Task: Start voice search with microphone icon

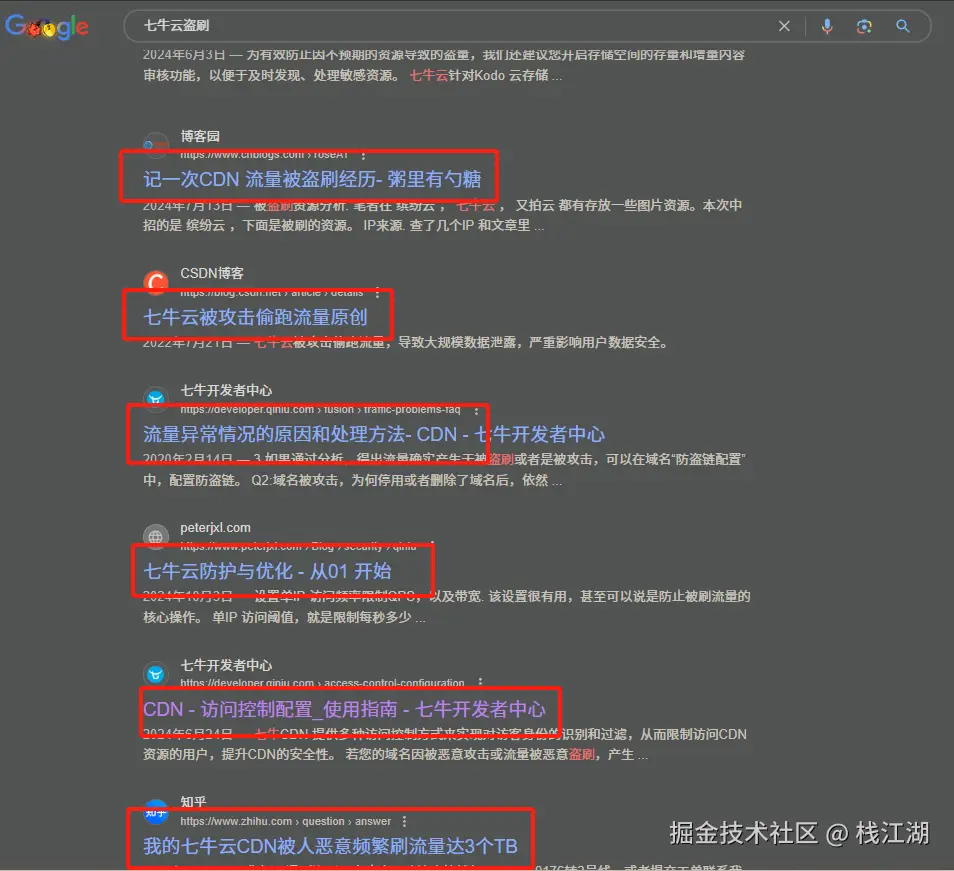Action: (826, 26)
